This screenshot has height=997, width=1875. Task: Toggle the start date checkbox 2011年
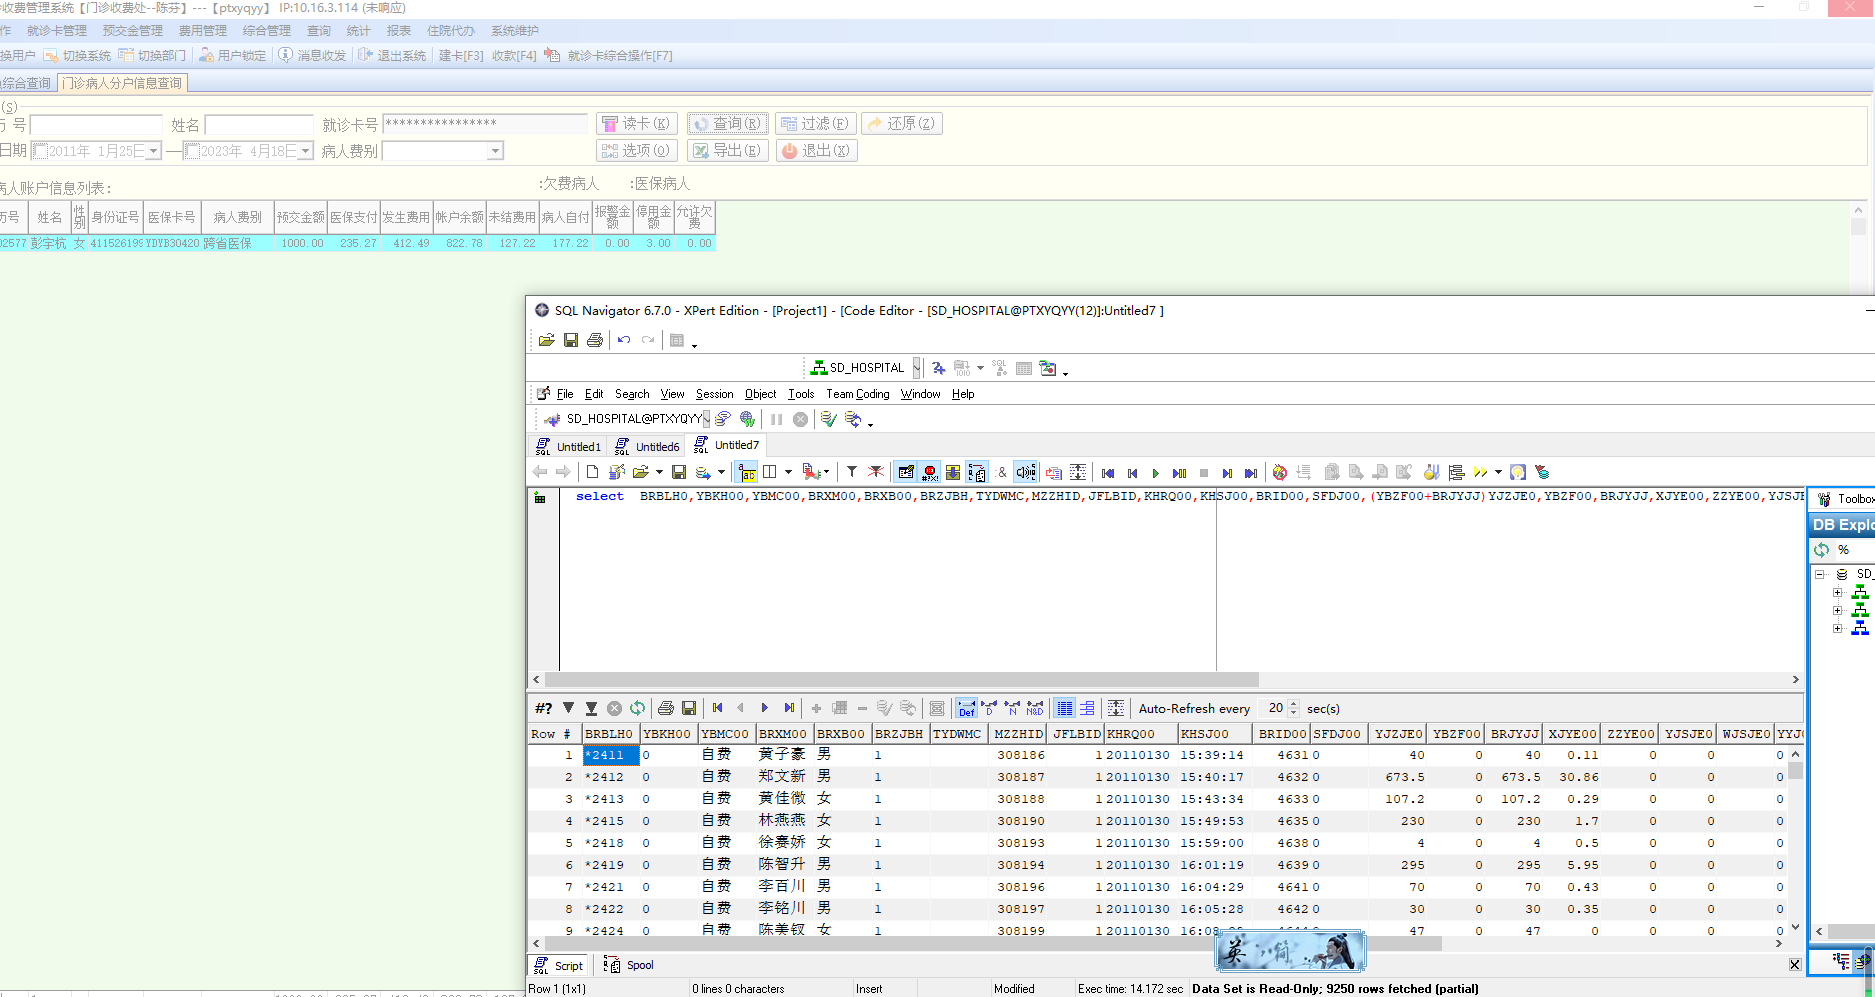[40, 151]
